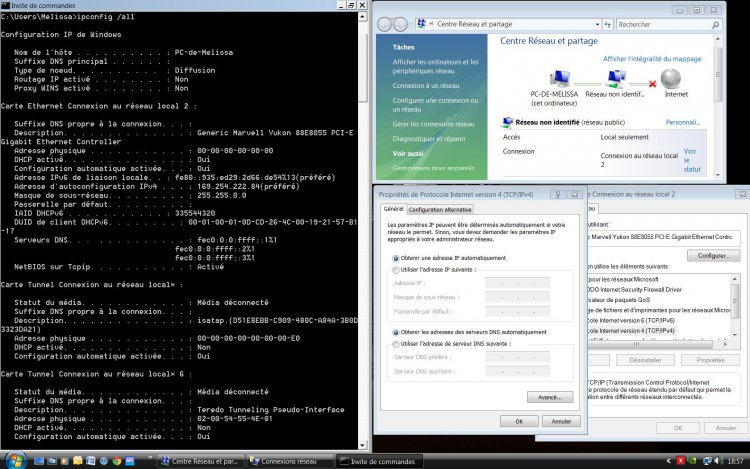Click the help '?' button of TCP/IPv4 dialog

click(x=557, y=194)
